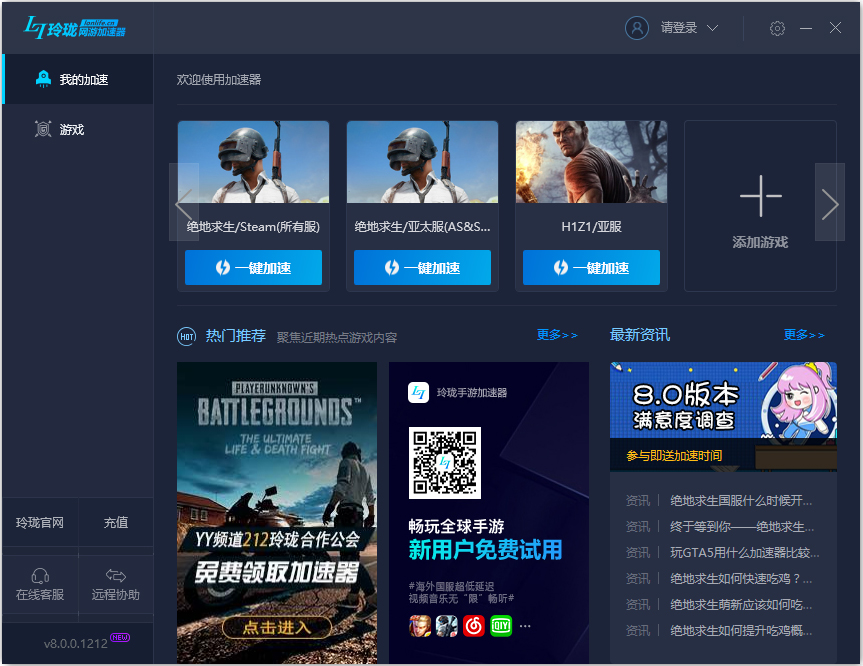Open 更多>> link for 最新资讯
Screen dimensions: 863x666
click(804, 335)
